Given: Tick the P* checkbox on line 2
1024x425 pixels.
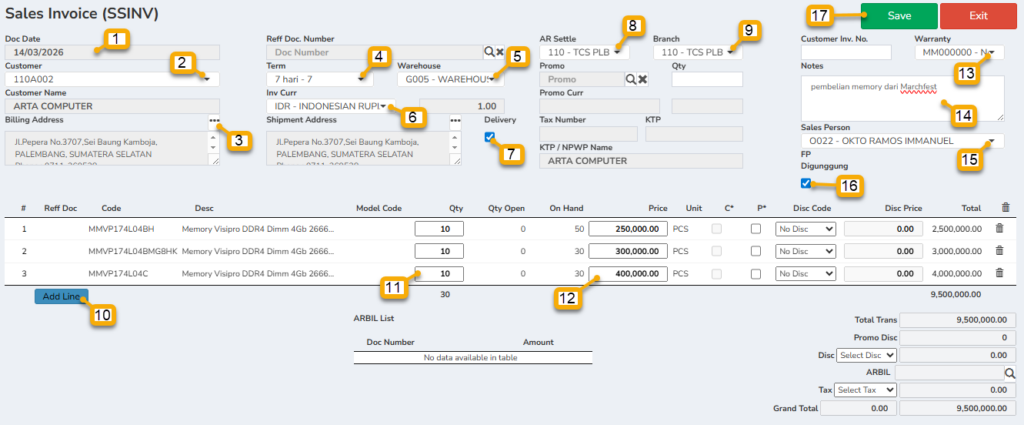Looking at the screenshot, I should click(755, 251).
